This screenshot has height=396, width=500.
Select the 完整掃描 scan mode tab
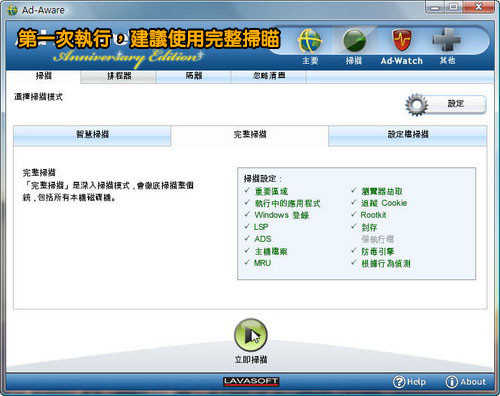pyautogui.click(x=250, y=135)
